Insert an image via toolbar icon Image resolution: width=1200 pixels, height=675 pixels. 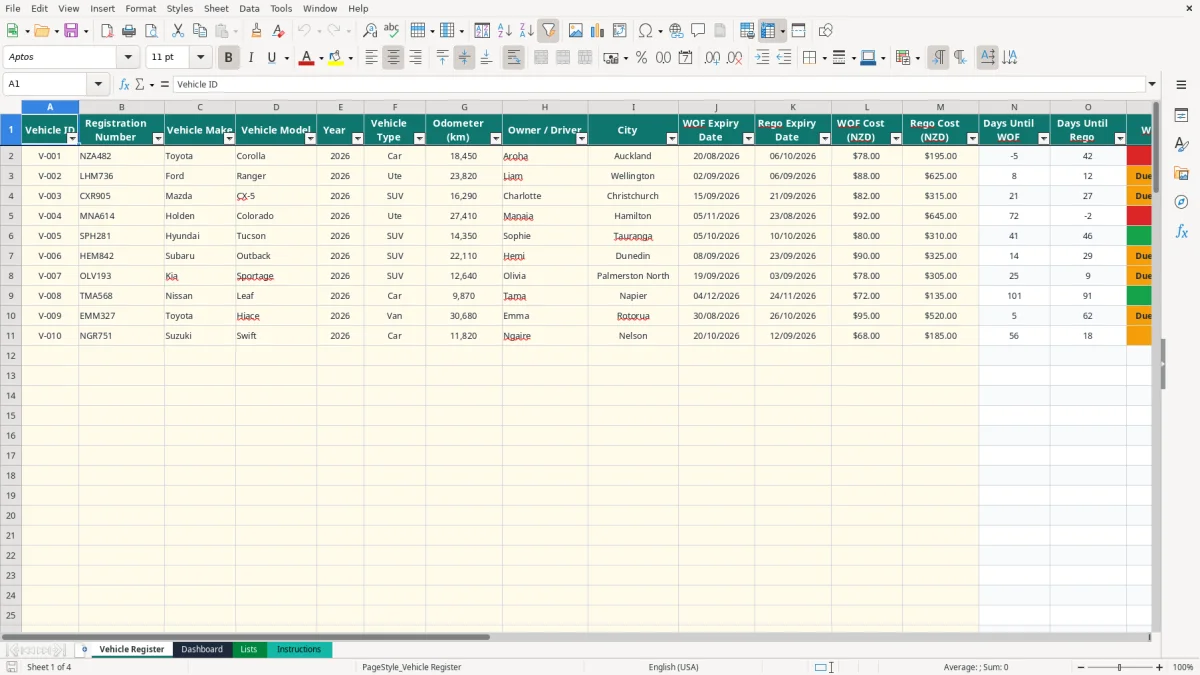click(576, 31)
